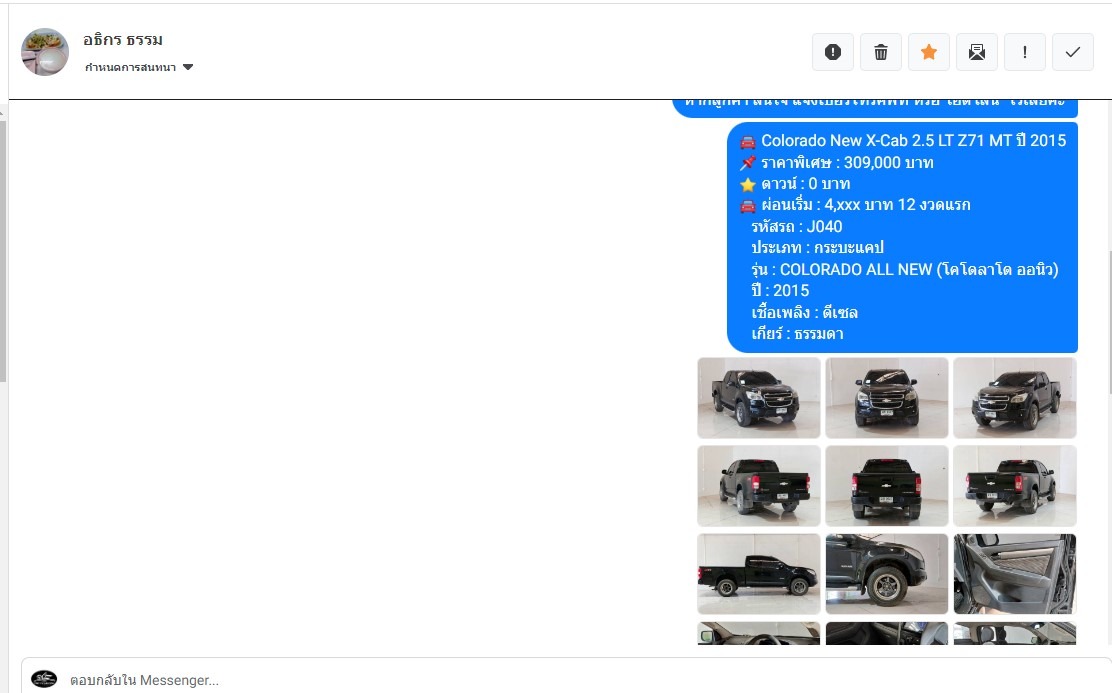The width and height of the screenshot is (1112, 693).
Task: Open first truck photo, front-left view
Action: pyautogui.click(x=759, y=397)
